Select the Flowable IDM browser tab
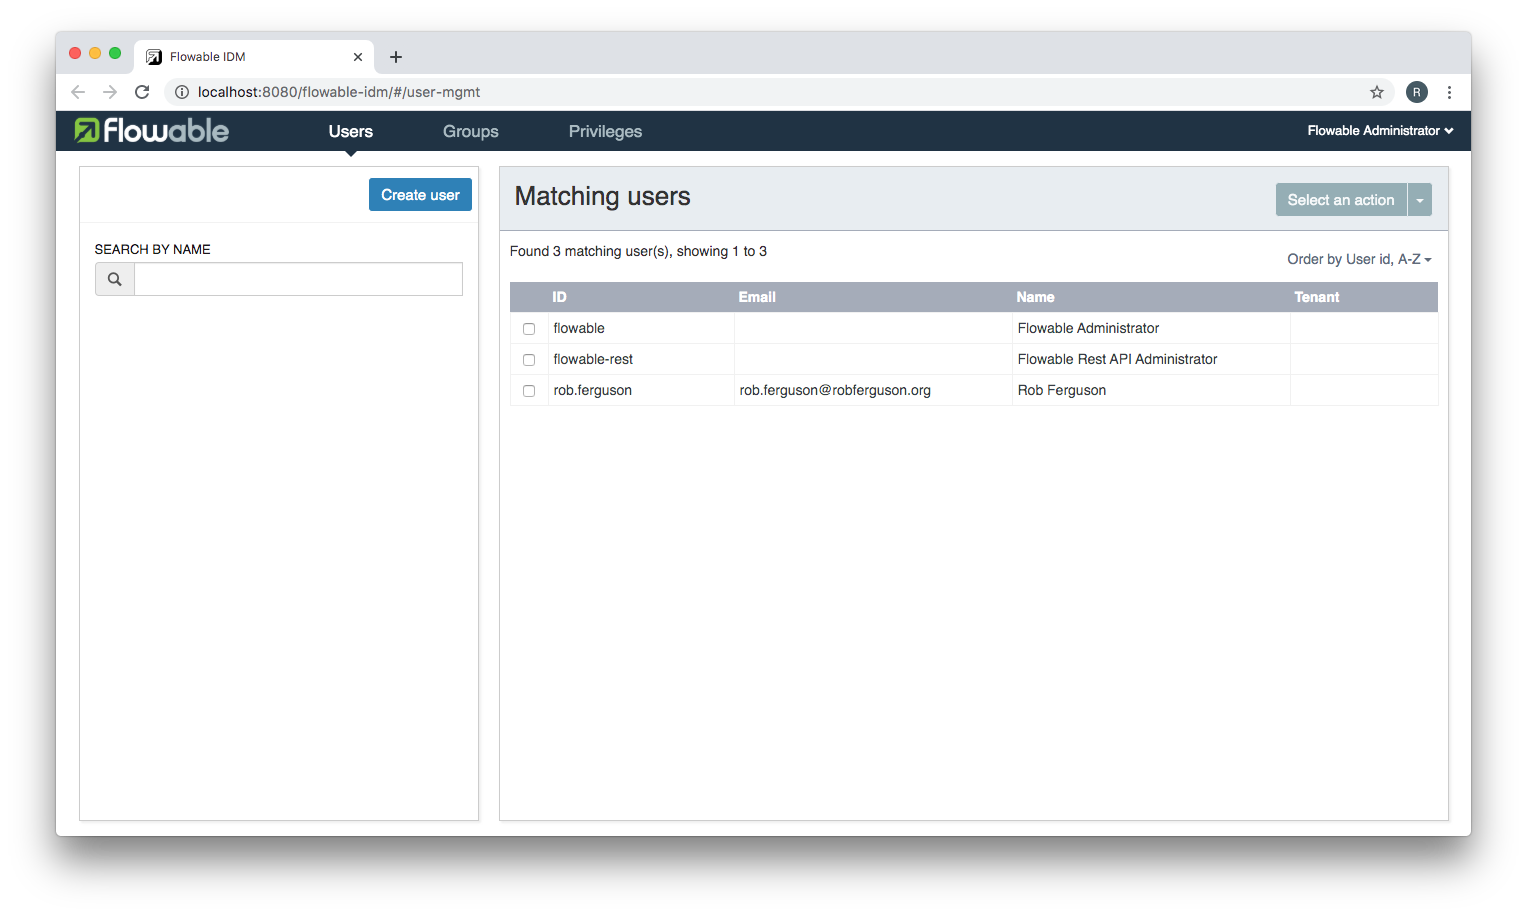 254,57
